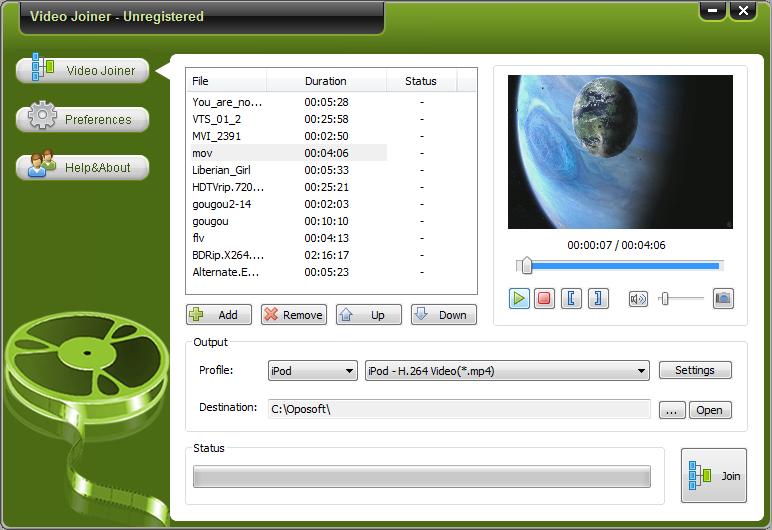Open the Video Joiner section
This screenshot has width=772, height=530.
pyautogui.click(x=83, y=70)
